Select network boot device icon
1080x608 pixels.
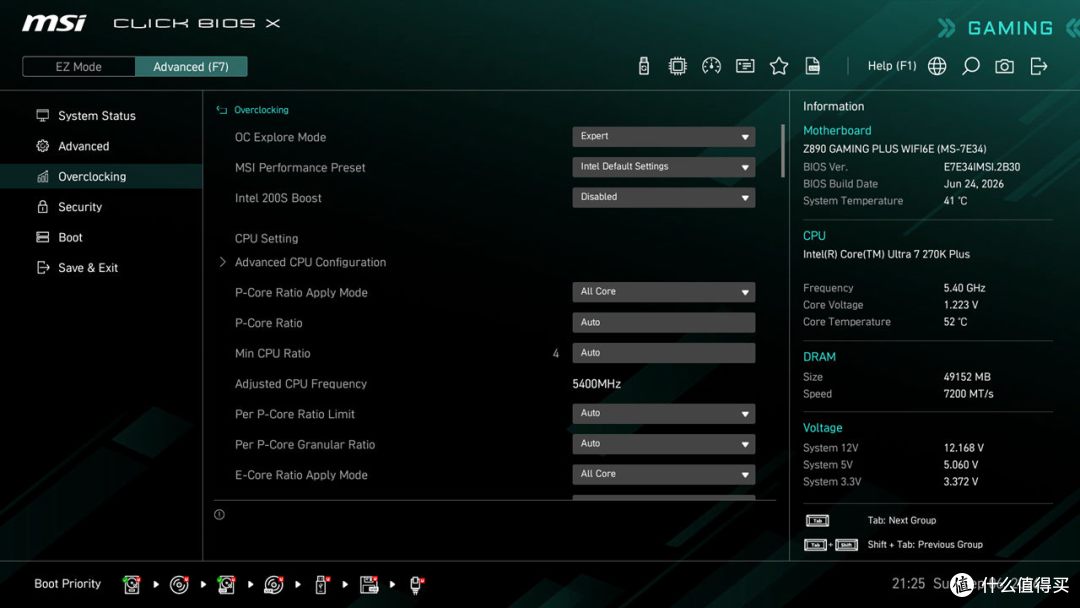pos(416,585)
